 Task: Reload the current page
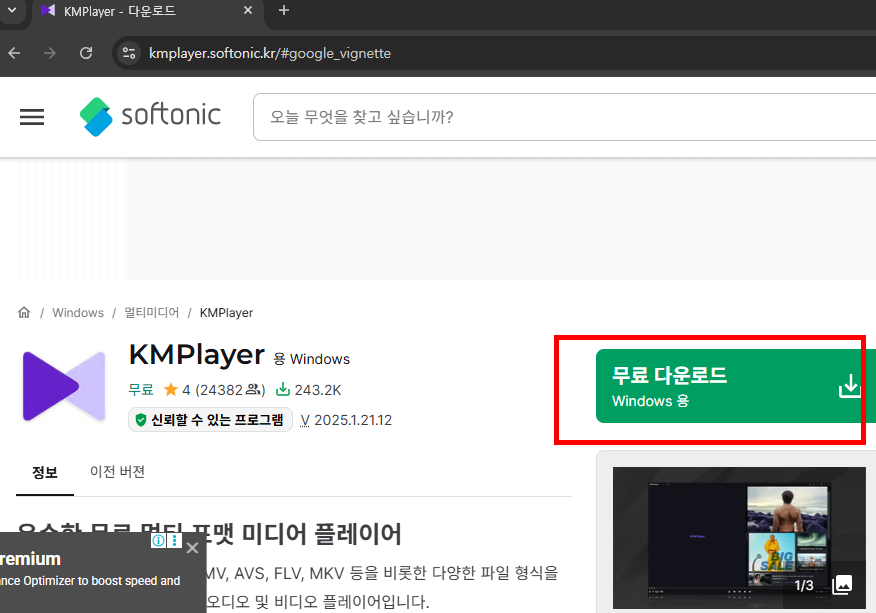[x=85, y=53]
